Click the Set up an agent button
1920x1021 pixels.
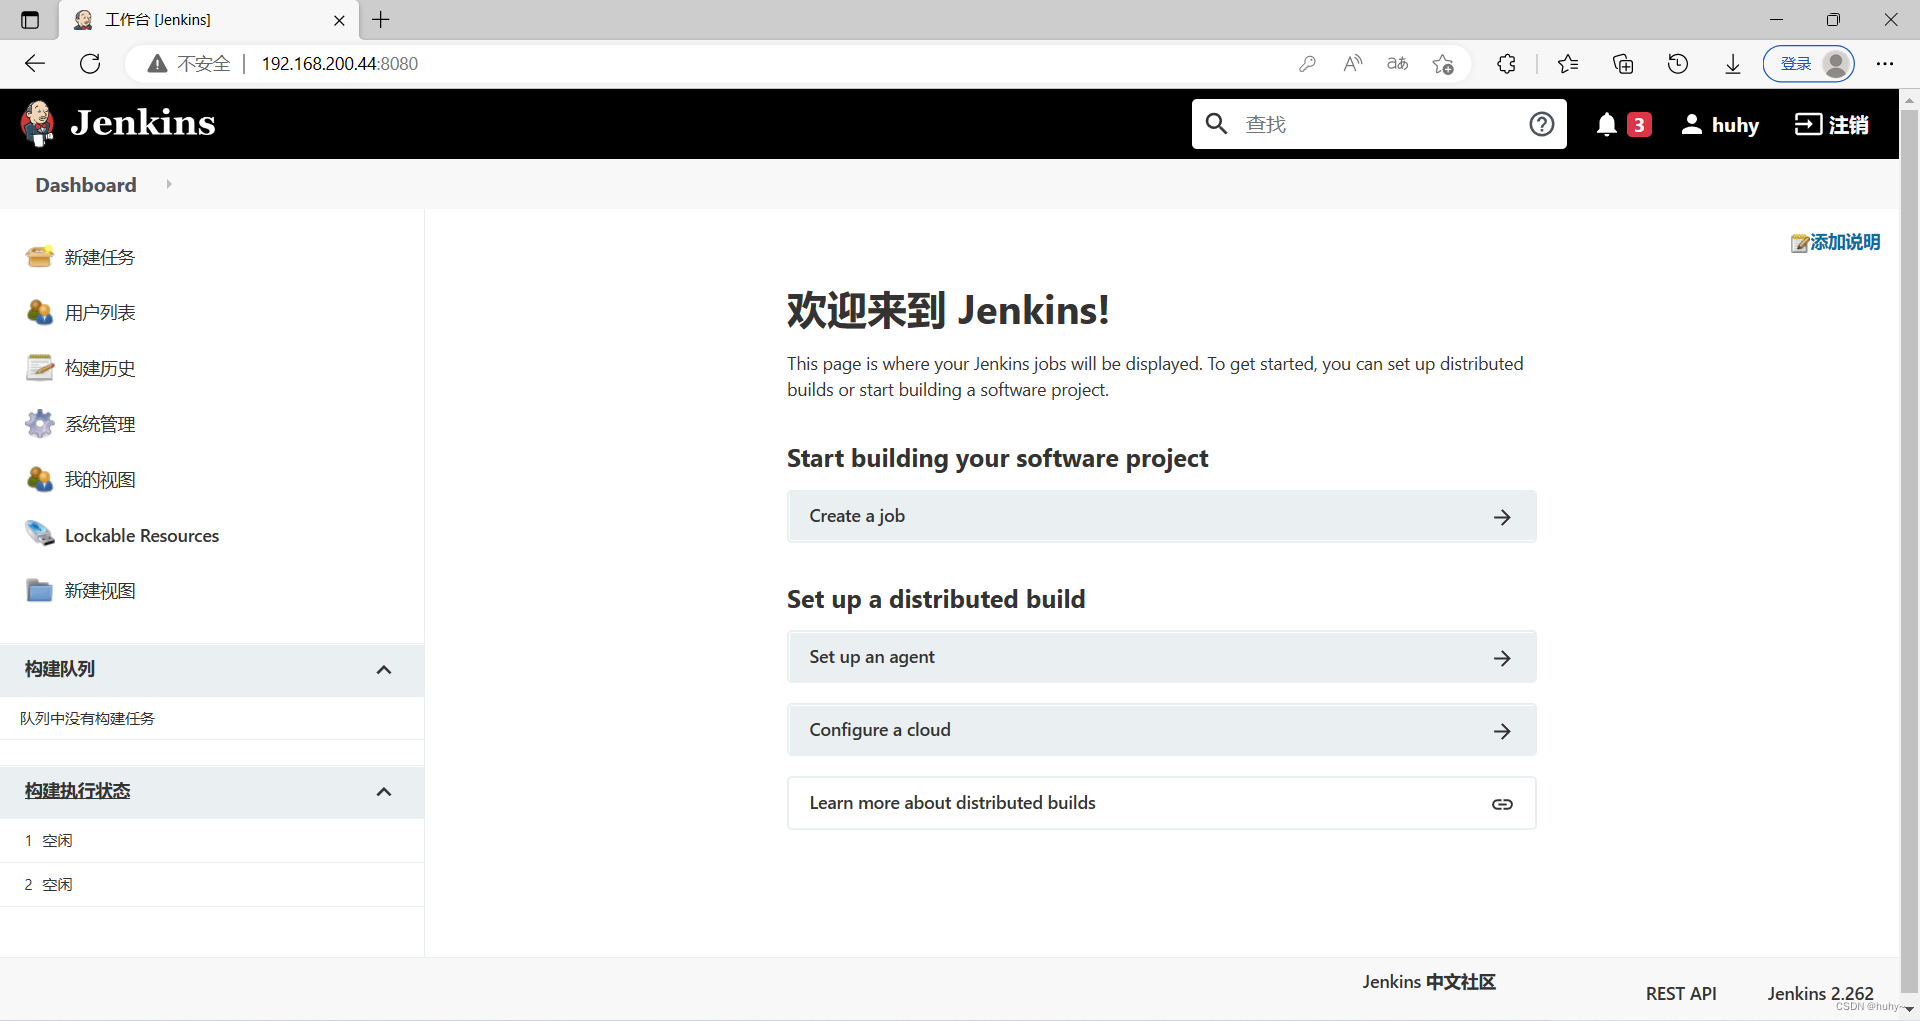pos(1161,657)
